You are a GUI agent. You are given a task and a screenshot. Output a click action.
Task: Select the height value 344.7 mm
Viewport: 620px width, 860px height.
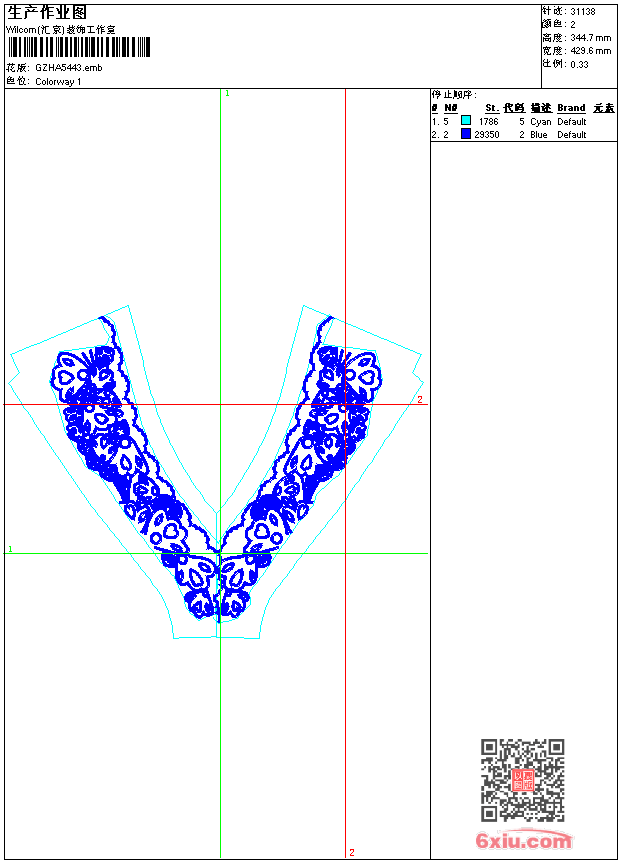pyautogui.click(x=590, y=38)
